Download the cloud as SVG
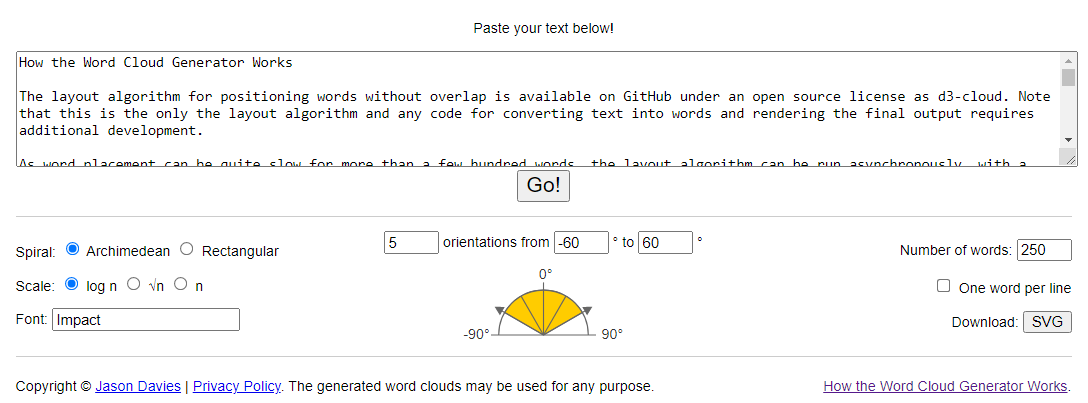 pos(1047,322)
